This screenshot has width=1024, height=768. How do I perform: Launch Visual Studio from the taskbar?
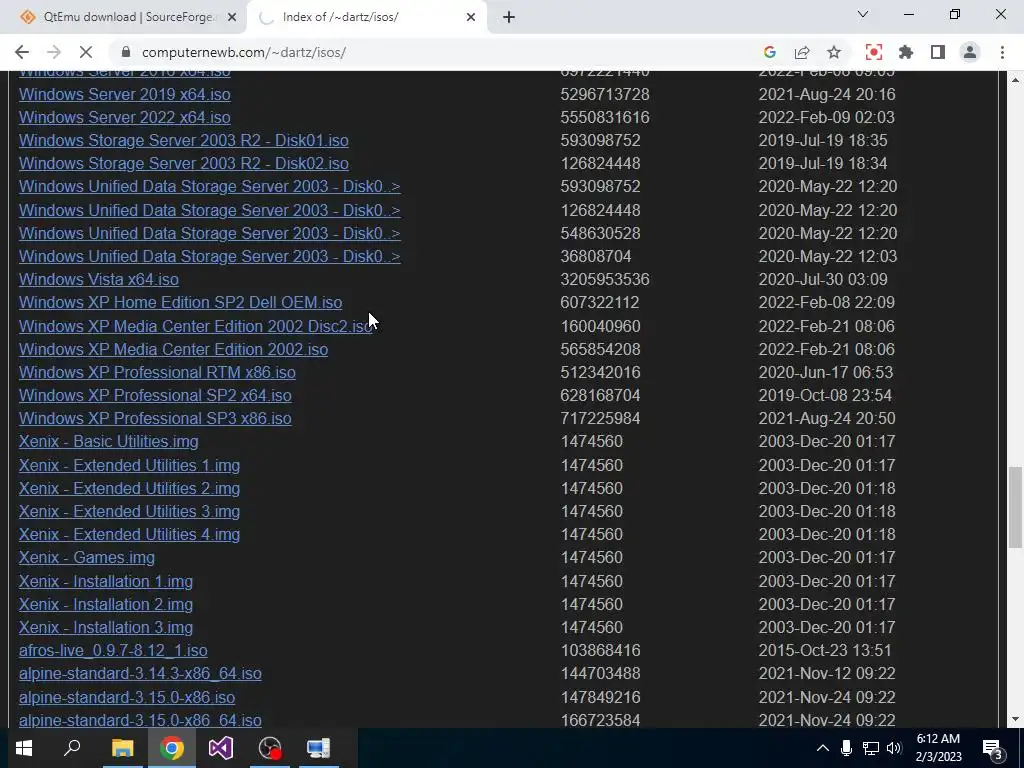[221, 748]
